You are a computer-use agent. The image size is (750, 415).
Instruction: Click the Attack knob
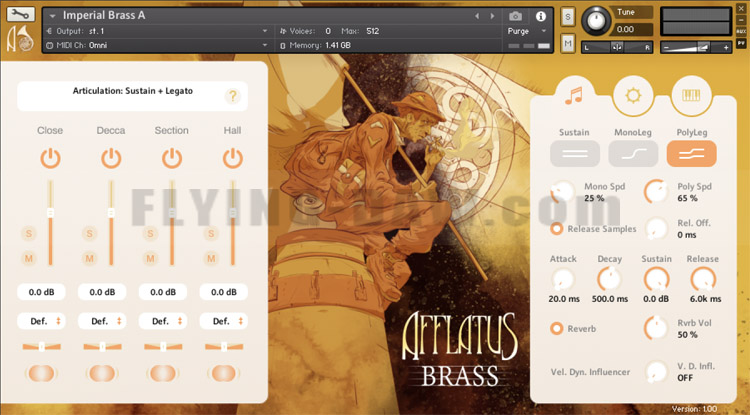(562, 279)
